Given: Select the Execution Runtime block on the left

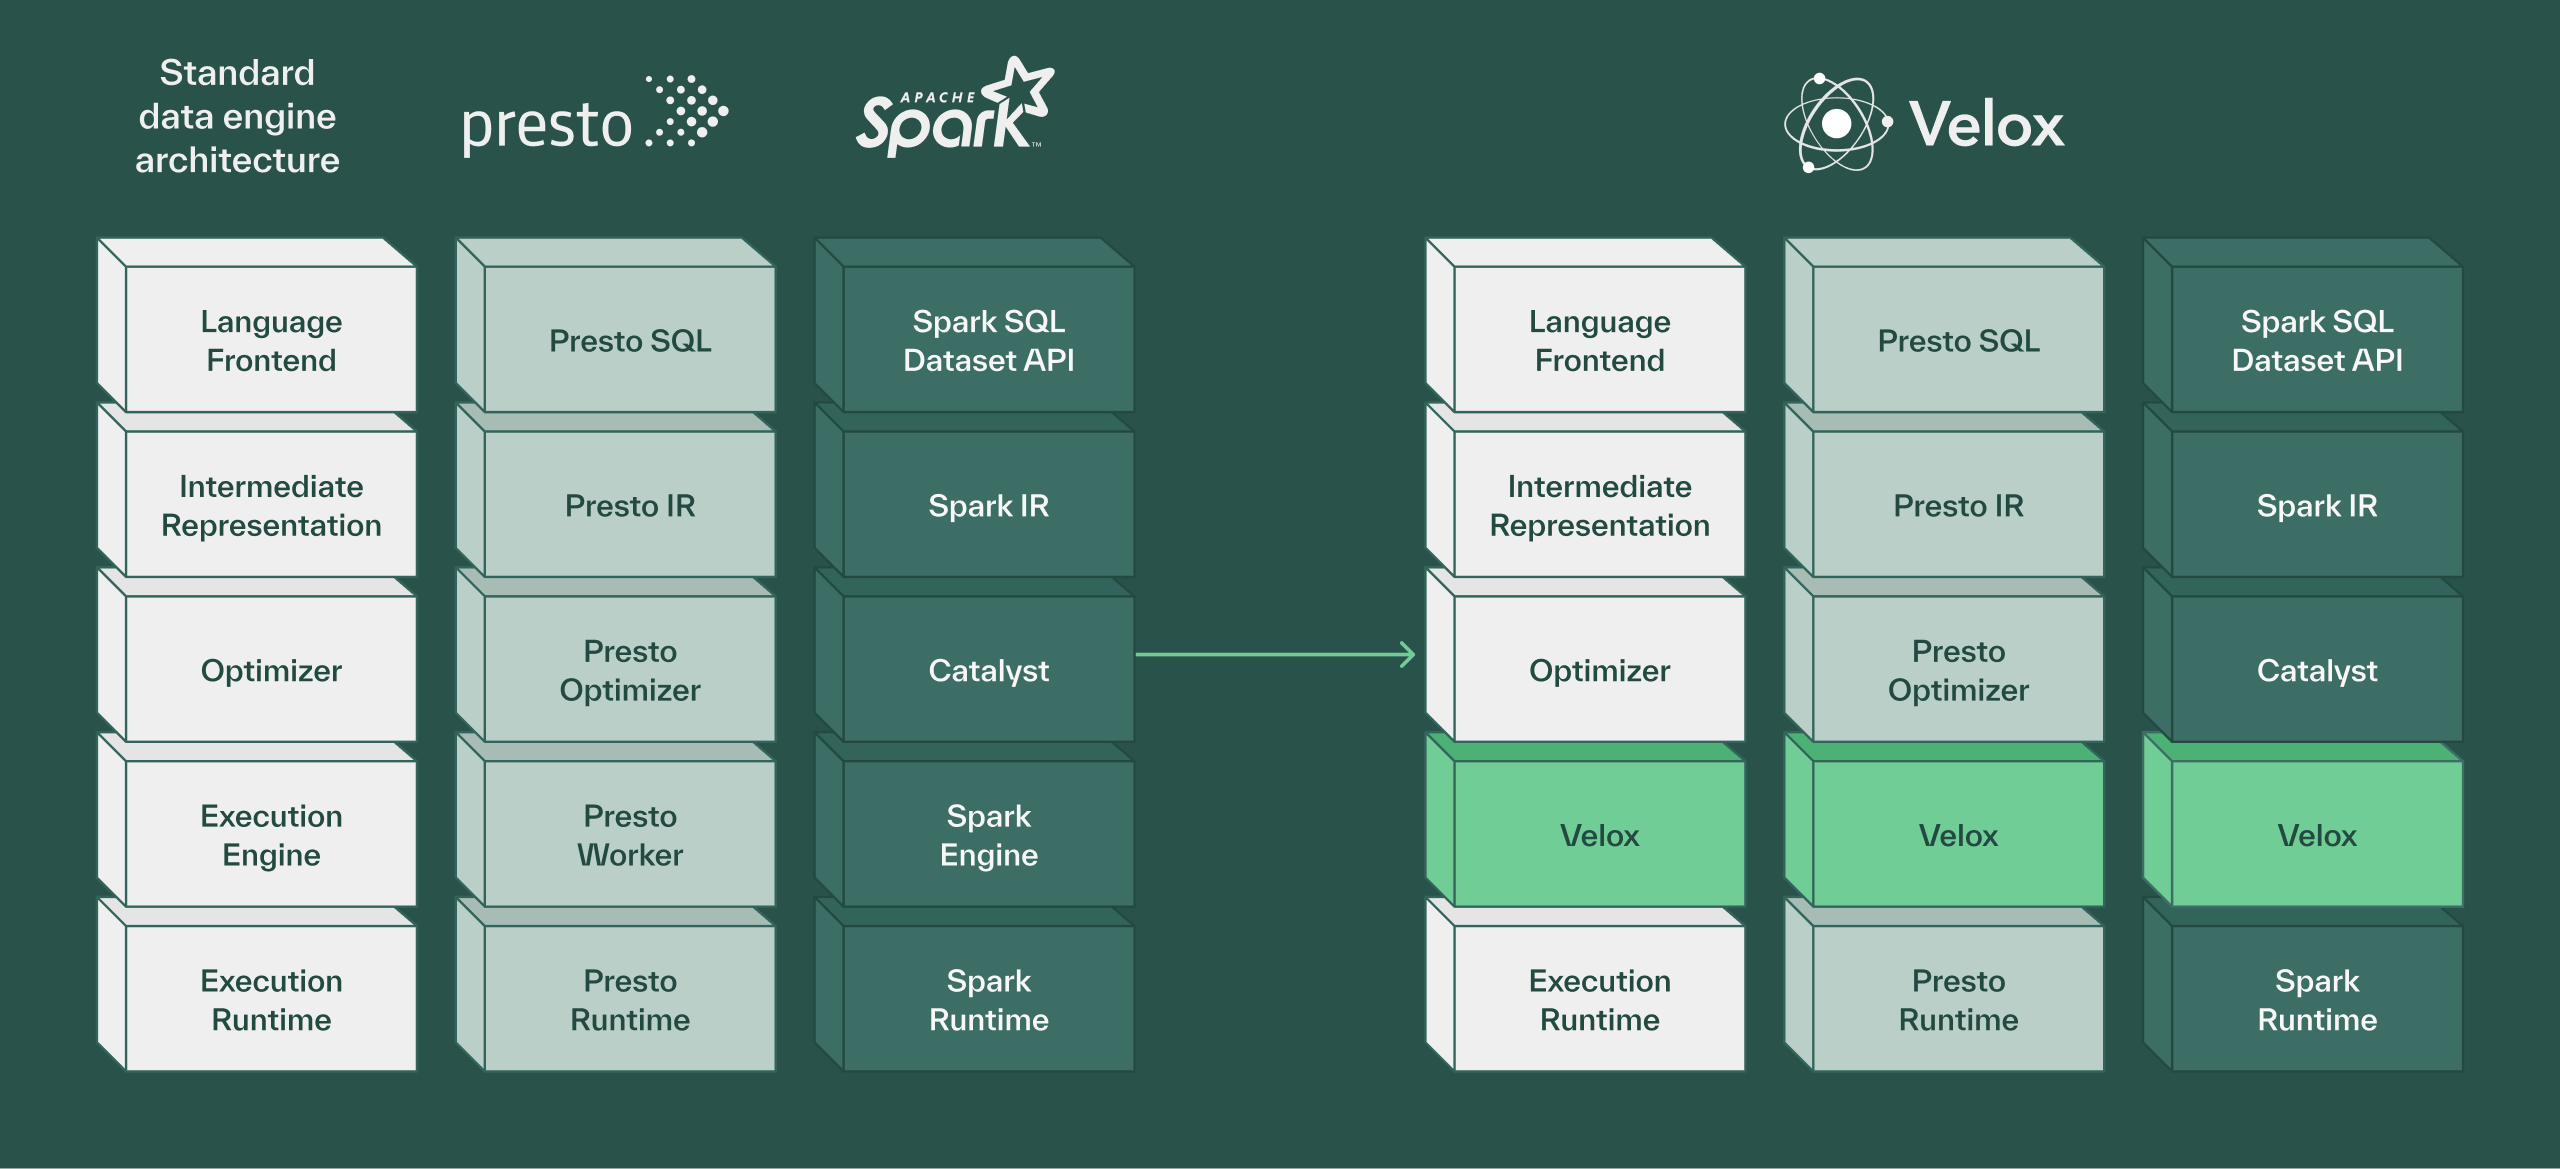Looking at the screenshot, I should [270, 1000].
